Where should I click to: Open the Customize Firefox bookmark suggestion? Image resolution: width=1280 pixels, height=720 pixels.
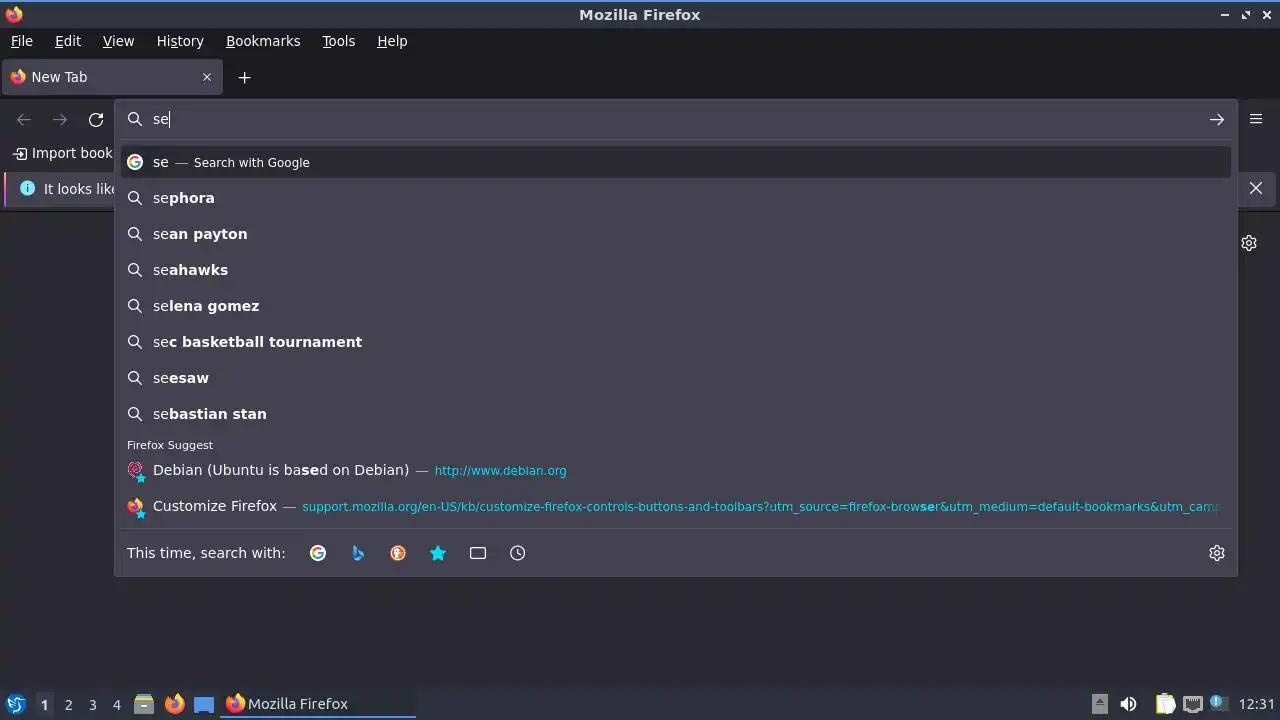[676, 506]
